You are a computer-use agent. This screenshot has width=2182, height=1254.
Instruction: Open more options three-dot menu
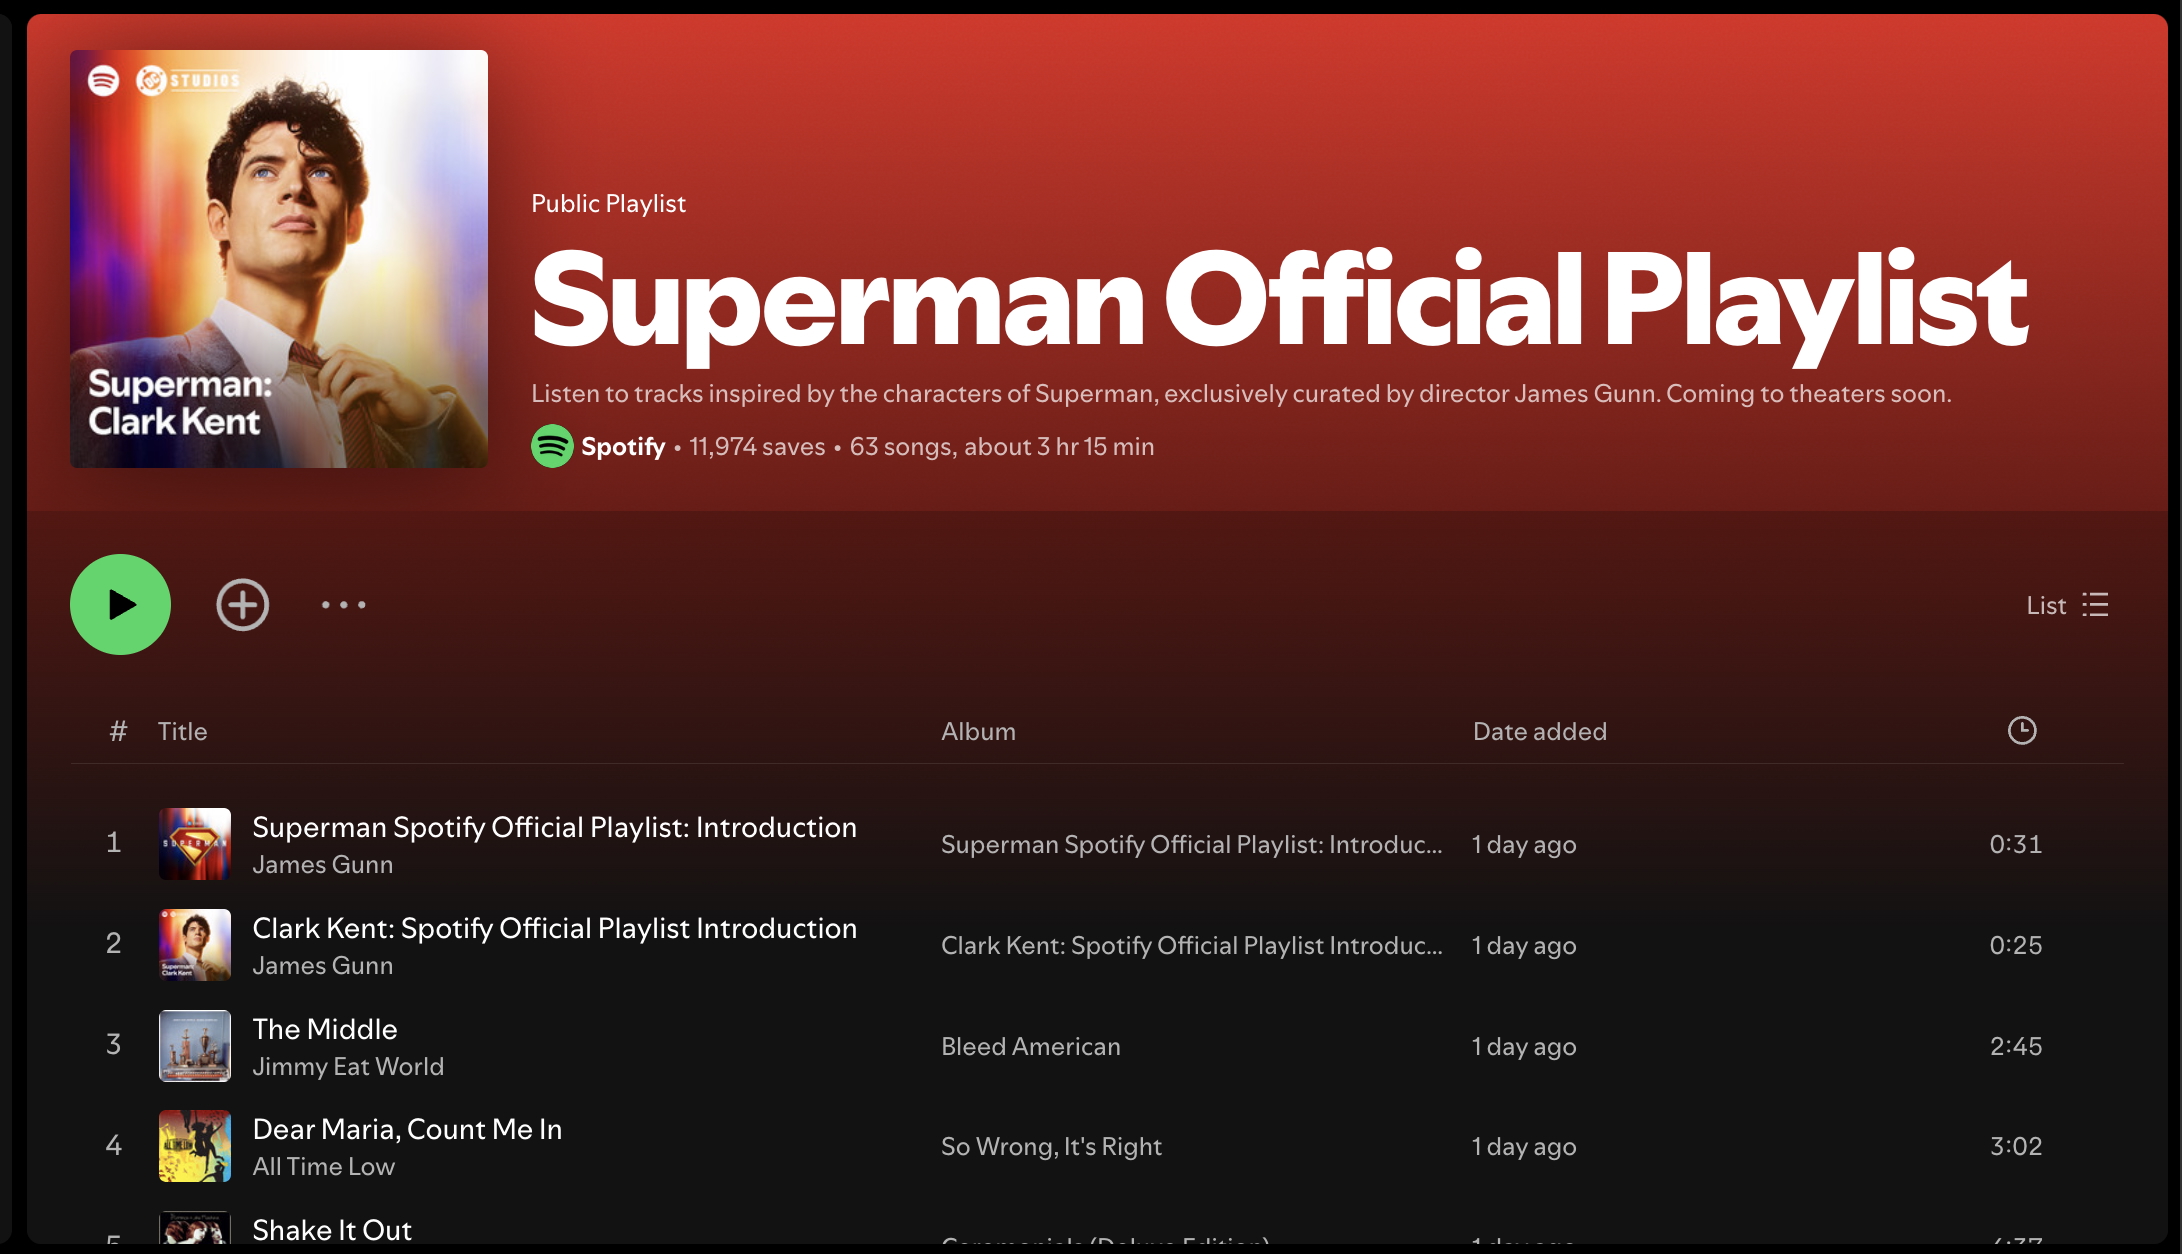coord(344,605)
